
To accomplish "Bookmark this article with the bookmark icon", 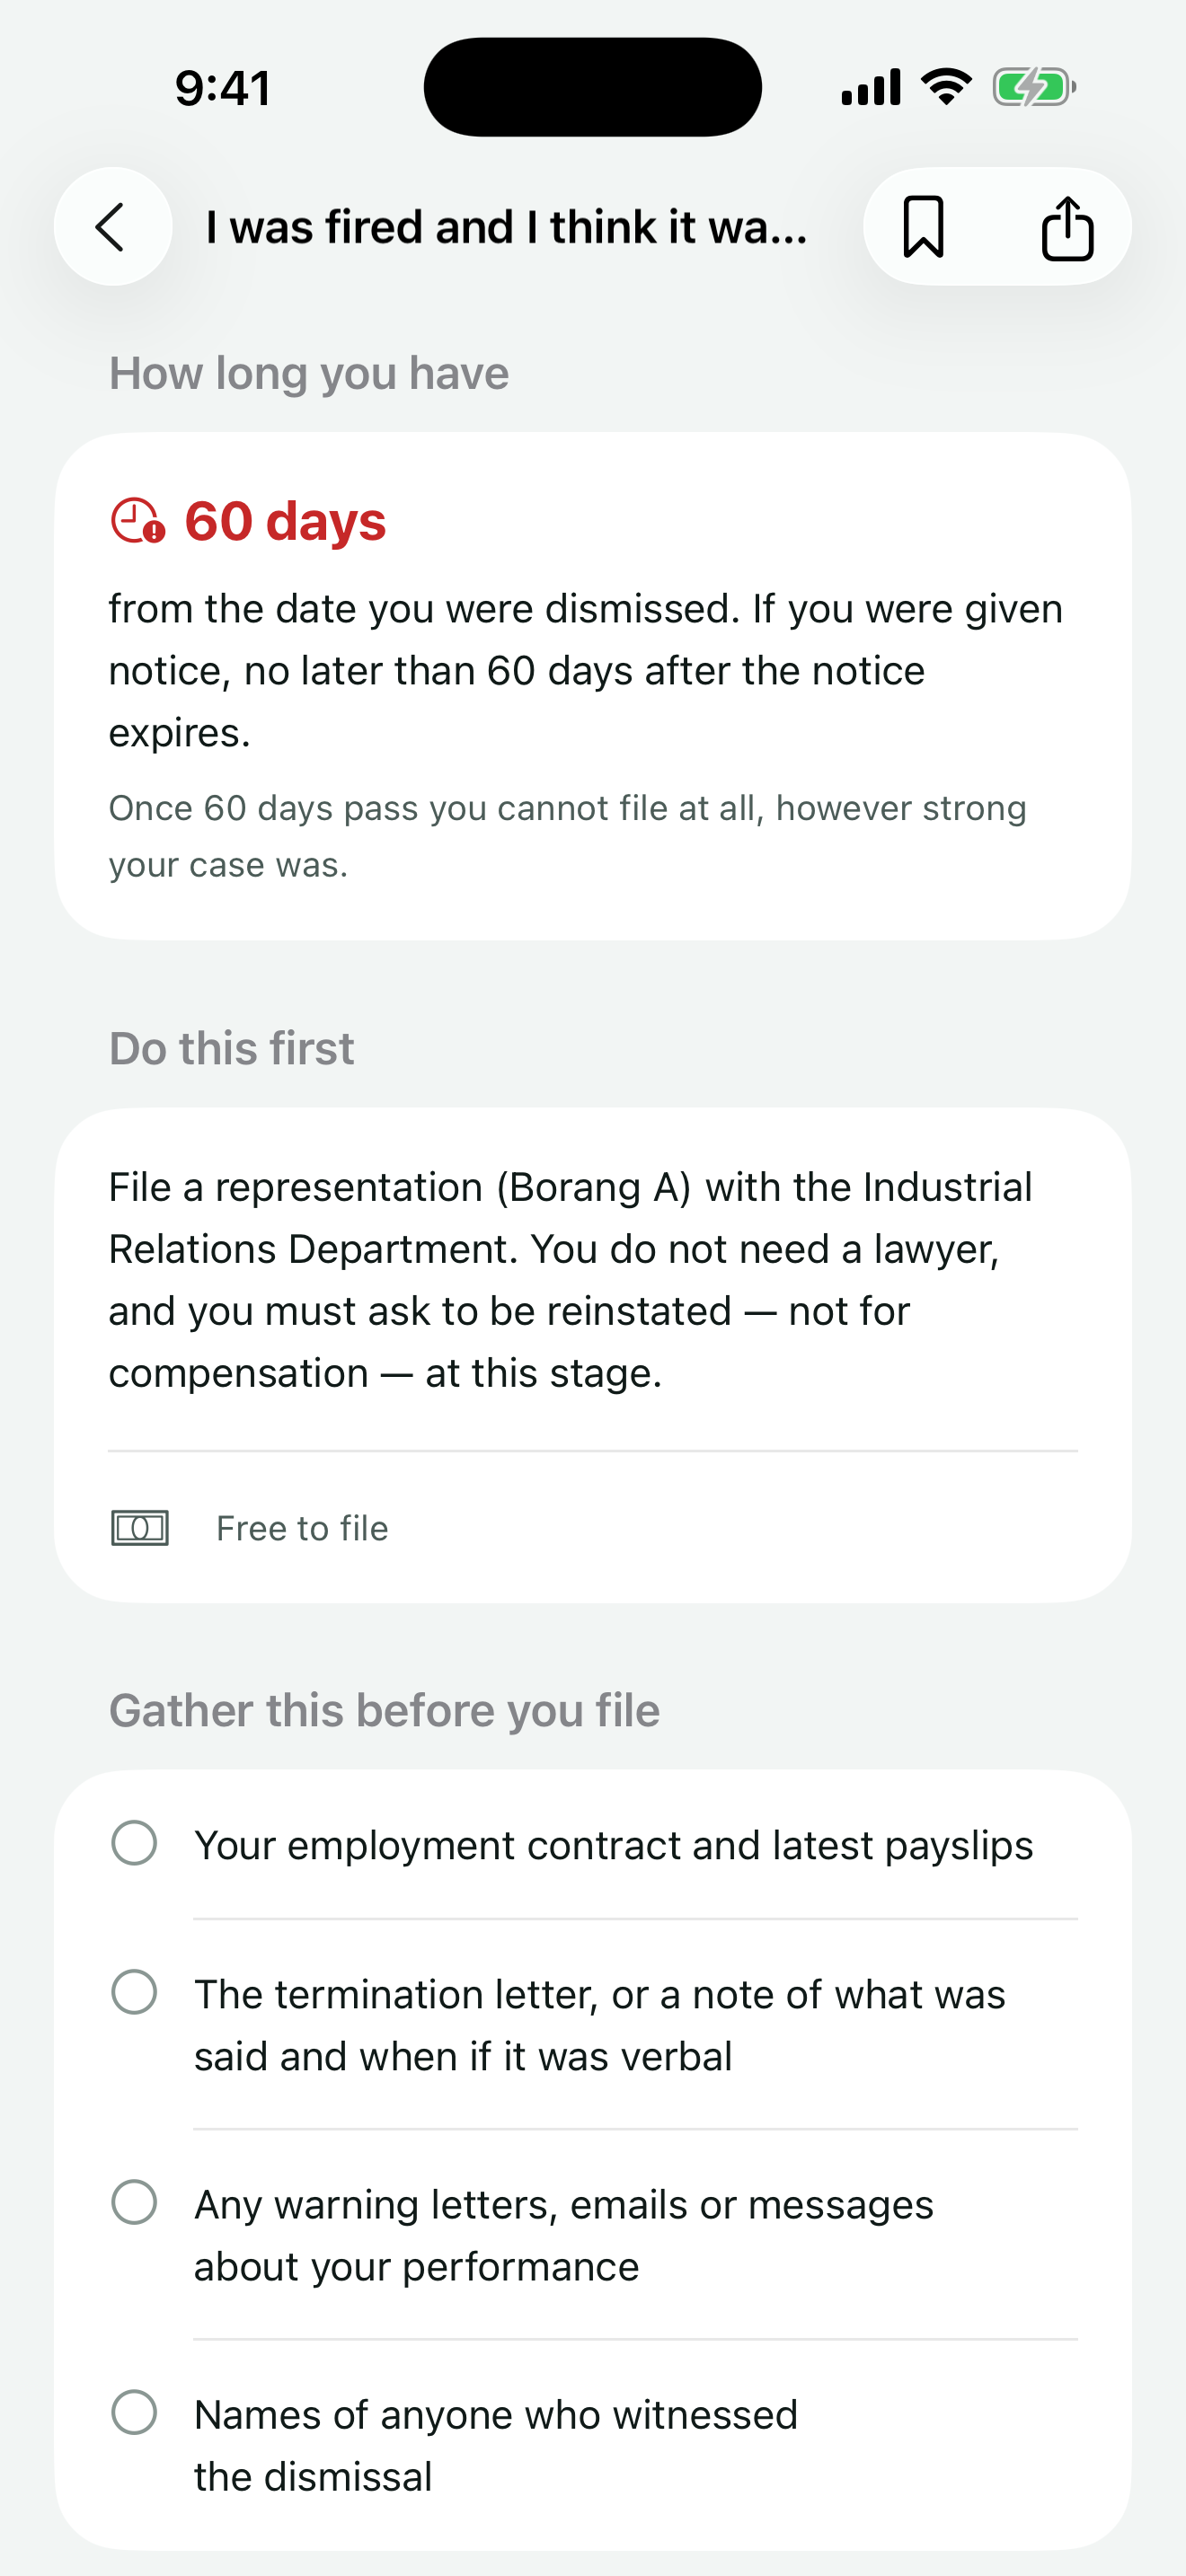I will [923, 227].
